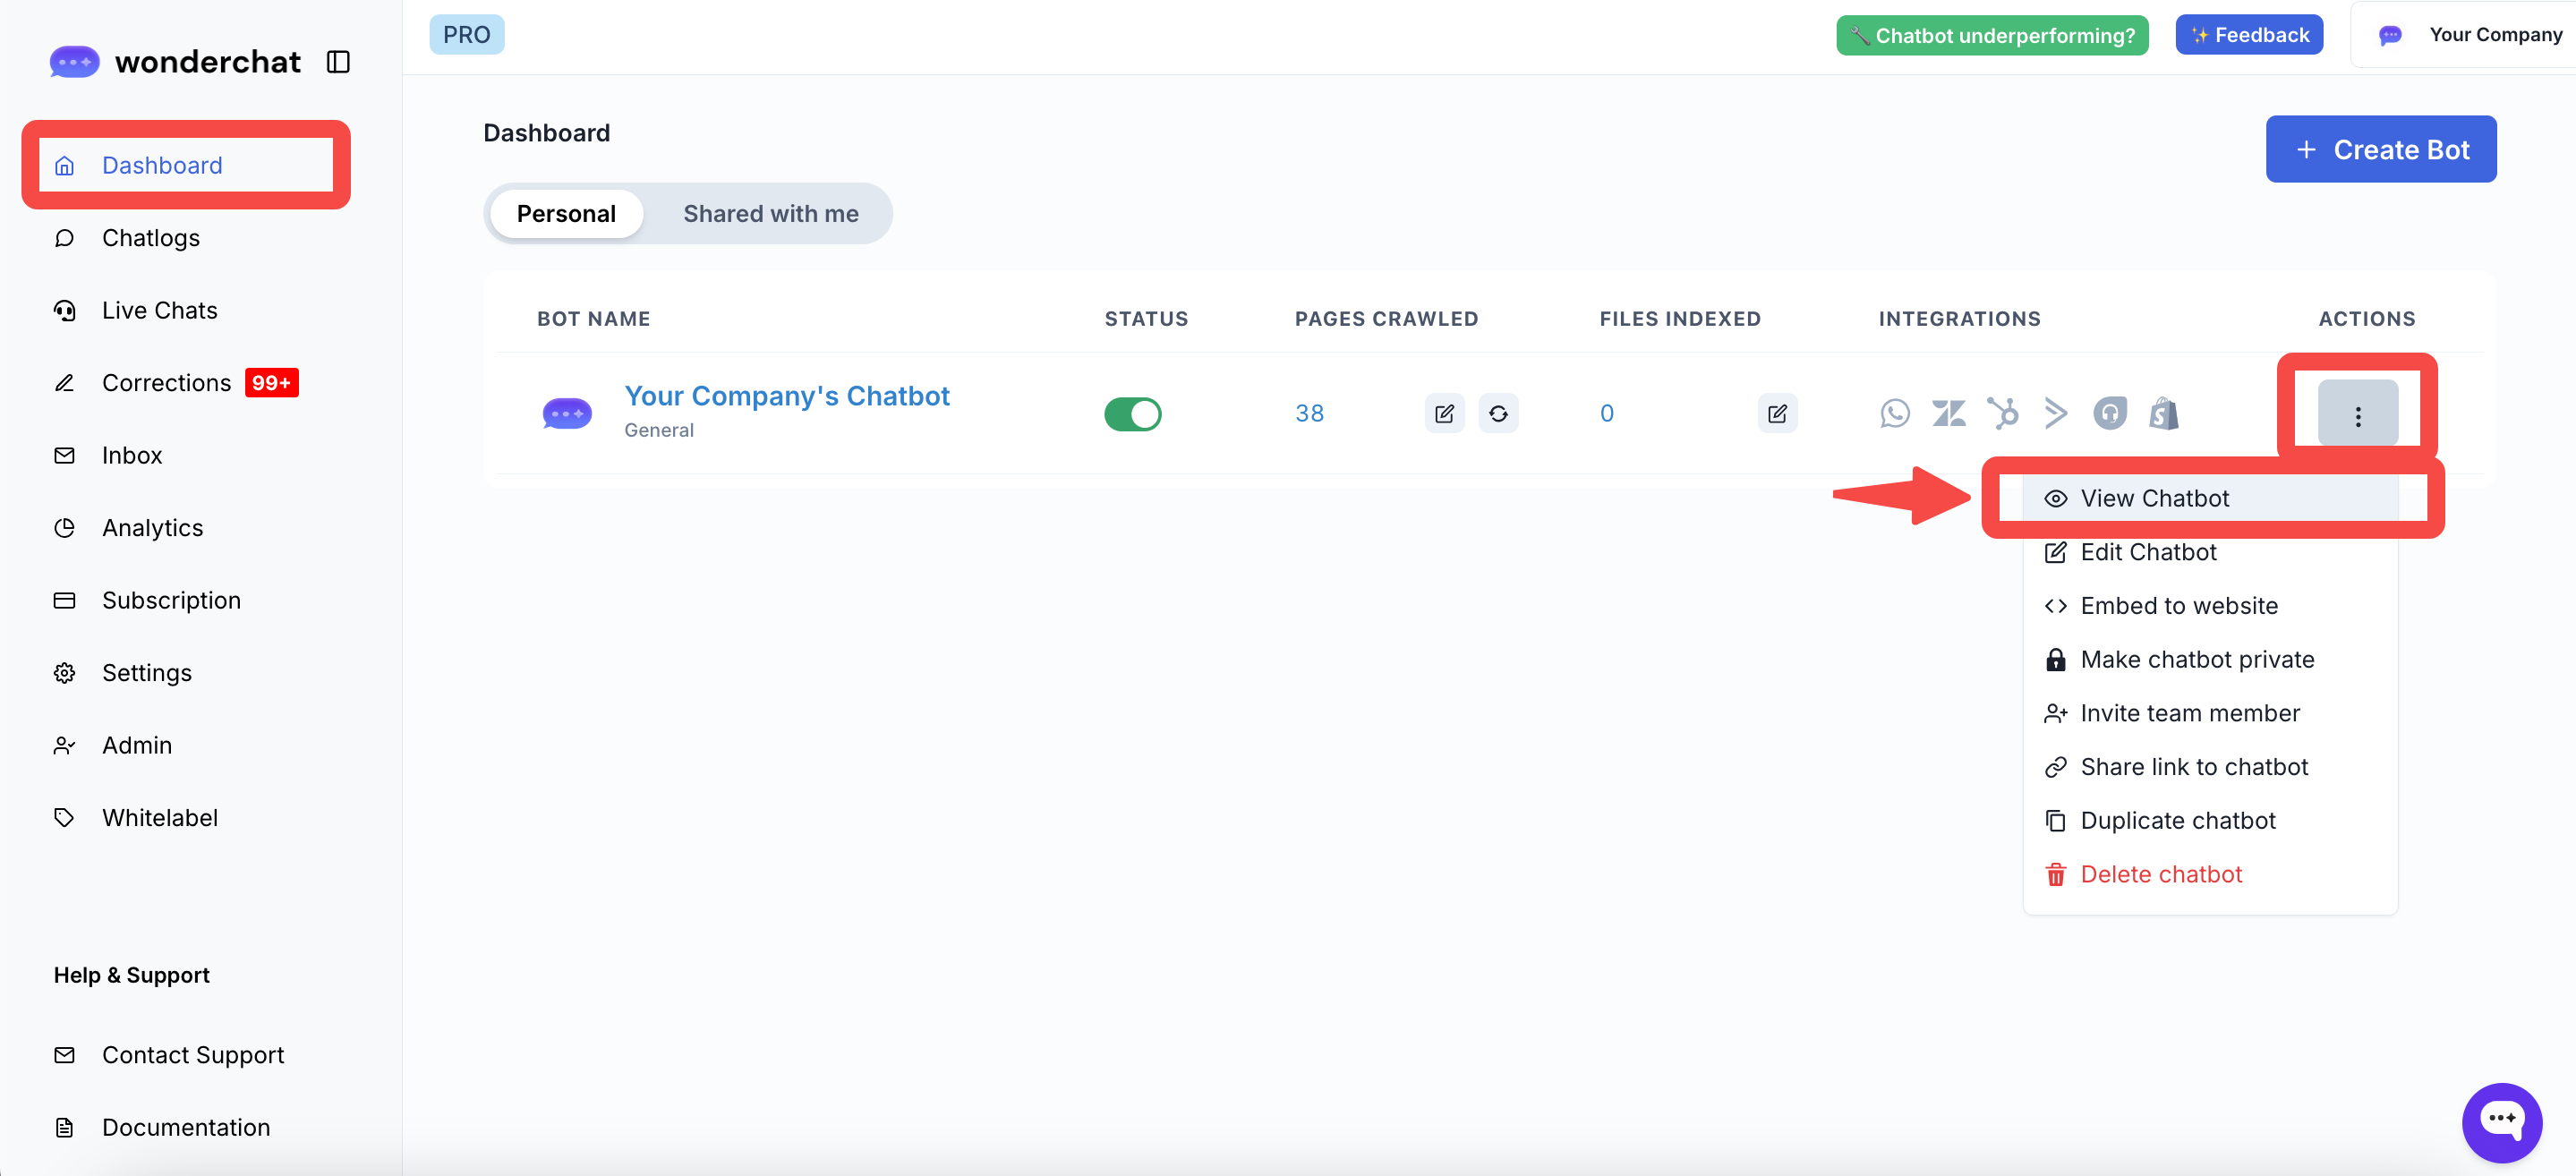
Task: Edit pages crawled via pencil icon
Action: click(x=1444, y=413)
